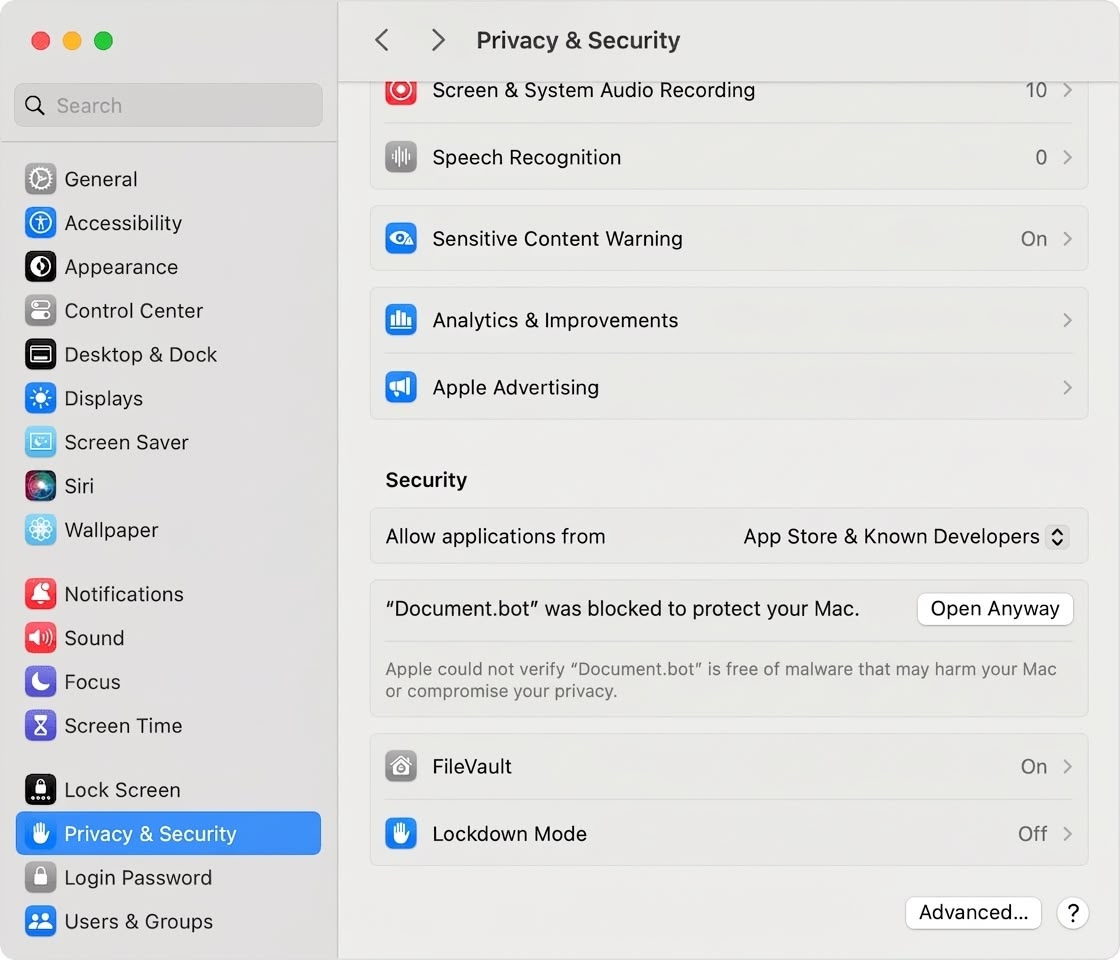
Task: Open Analytics & Improvements chart icon
Action: 401,319
